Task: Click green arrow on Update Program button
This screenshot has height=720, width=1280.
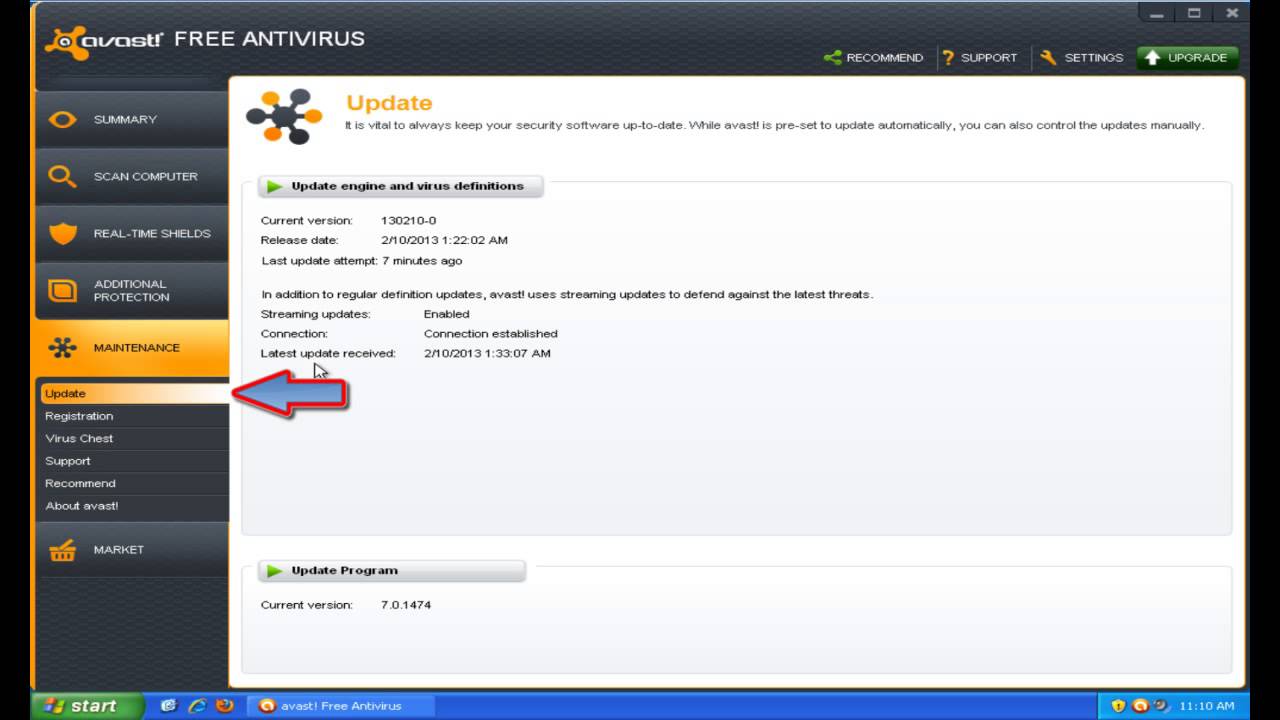Action: [x=275, y=571]
